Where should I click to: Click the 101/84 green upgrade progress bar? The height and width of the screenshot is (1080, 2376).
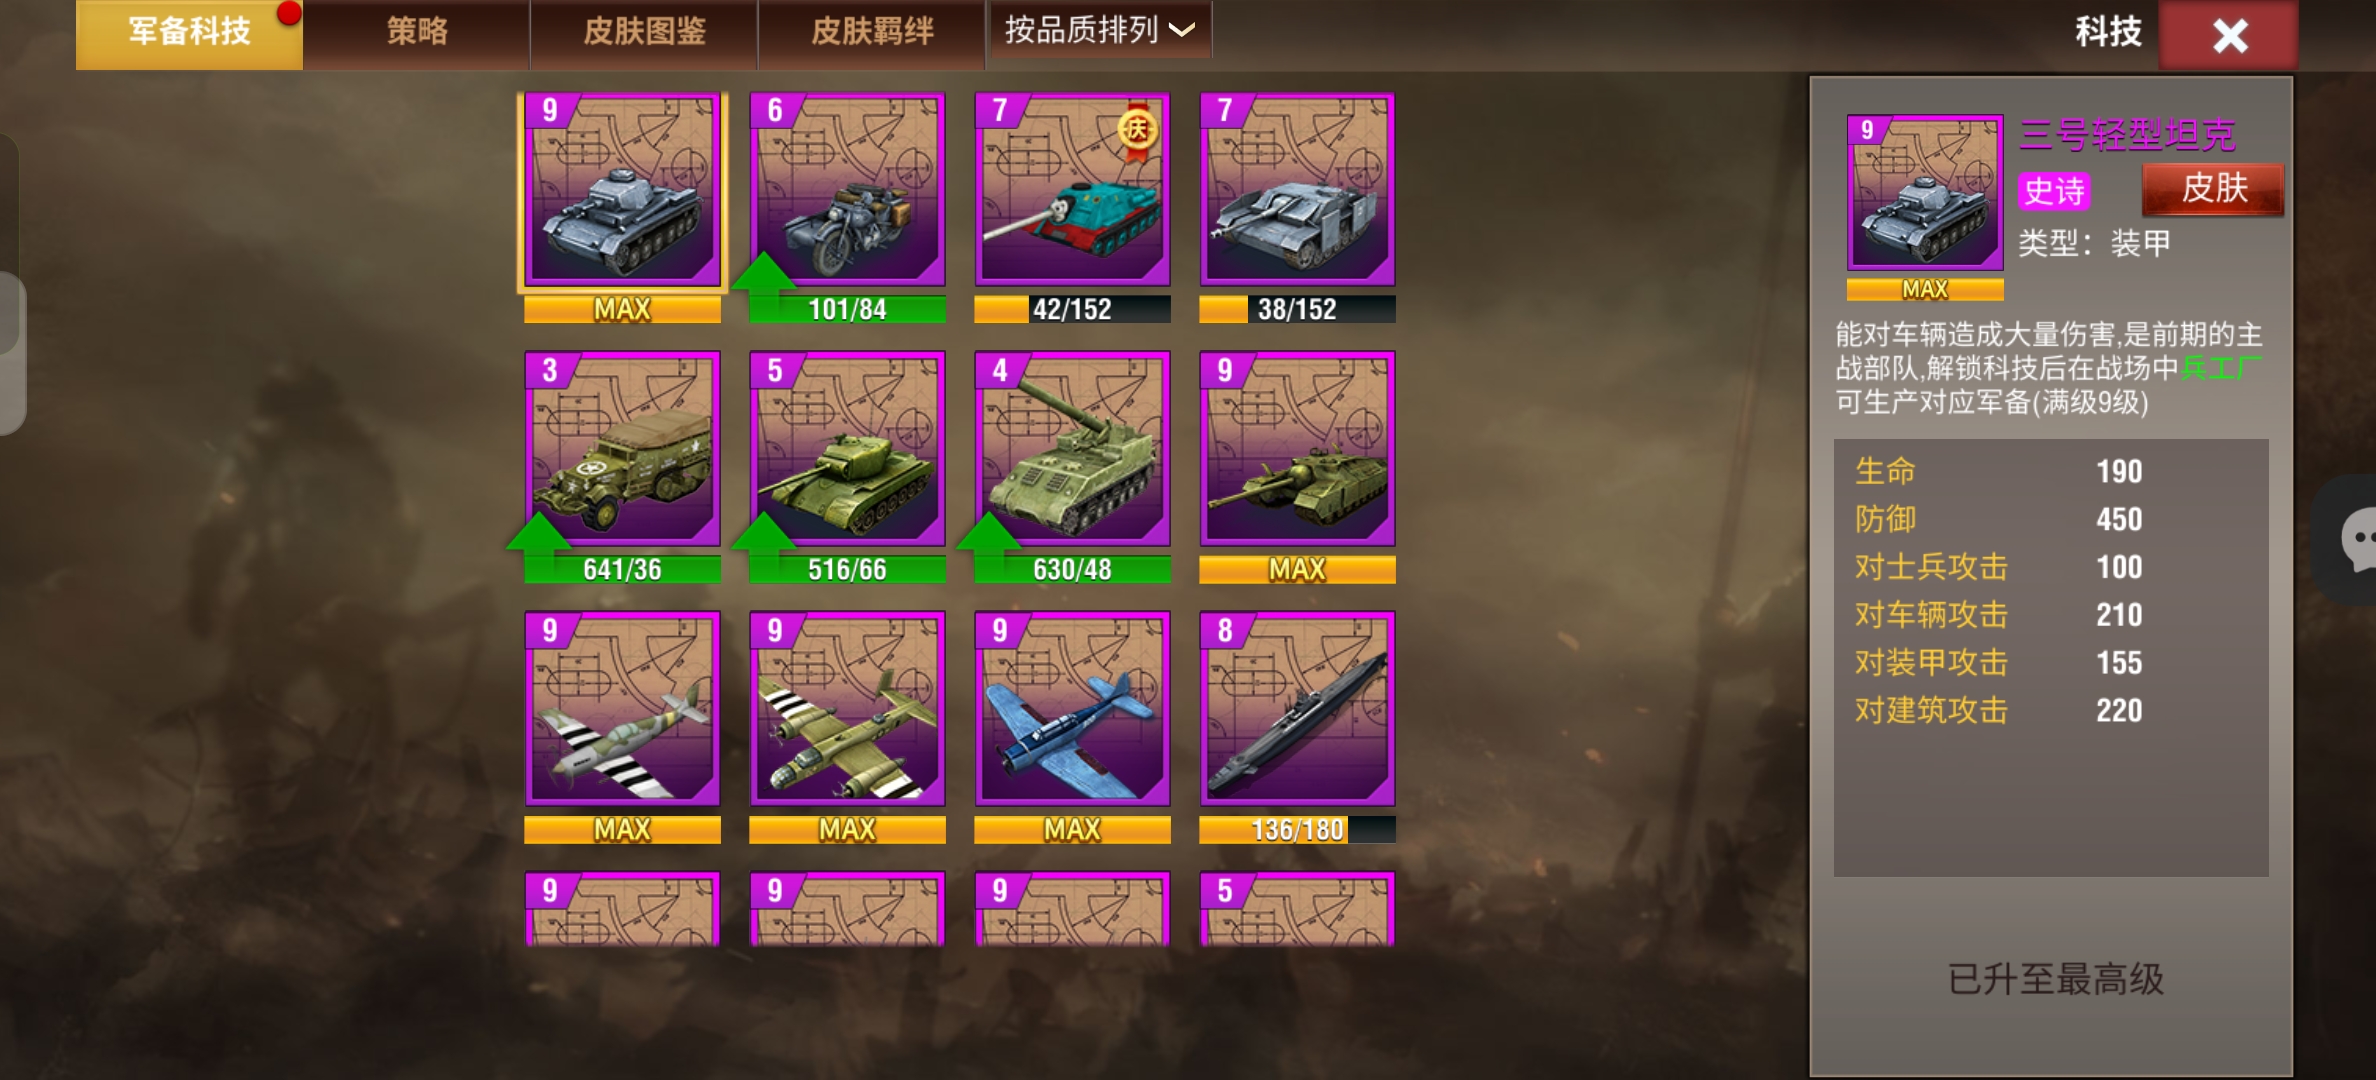(847, 309)
